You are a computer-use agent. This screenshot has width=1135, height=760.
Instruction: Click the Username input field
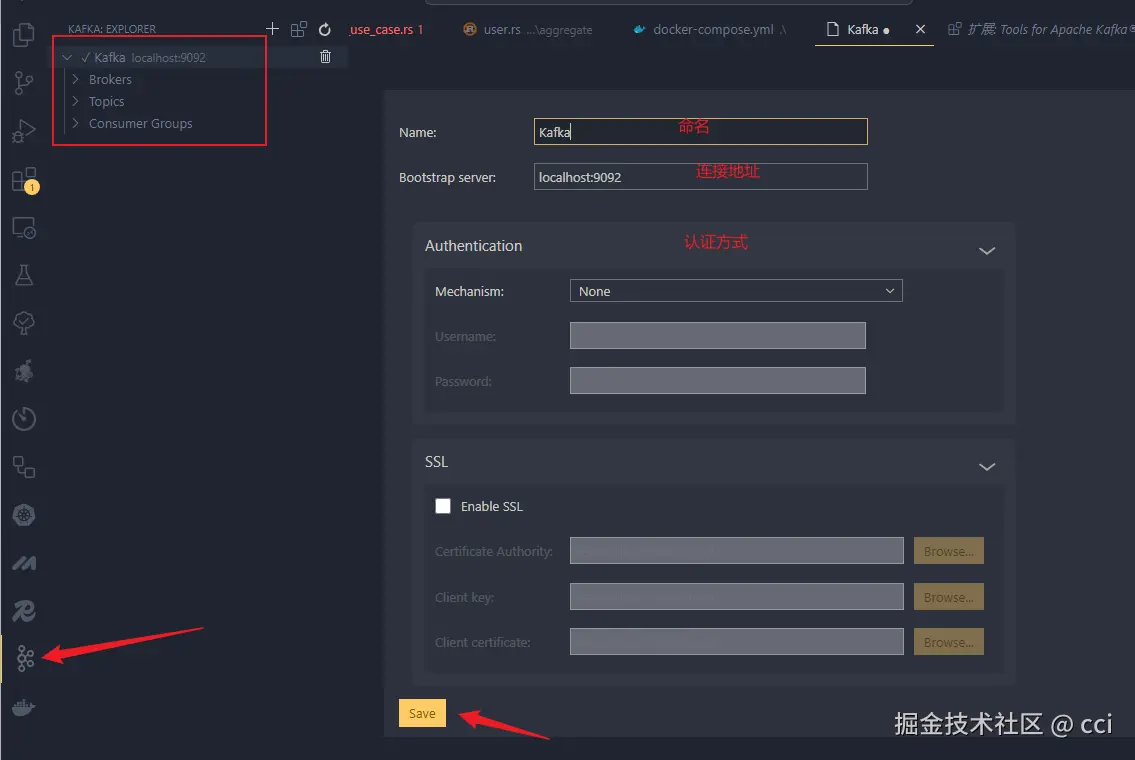[717, 336]
